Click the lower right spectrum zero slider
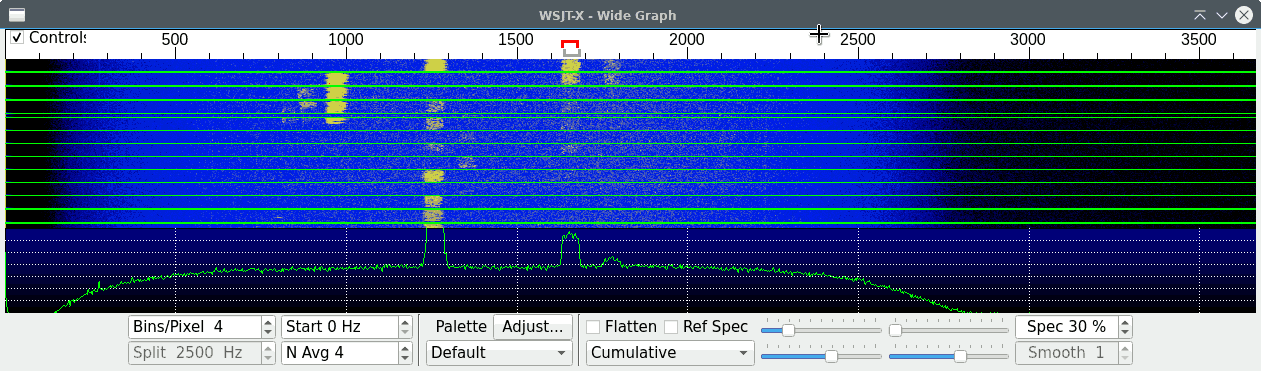The height and width of the screenshot is (371, 1261). (960, 355)
